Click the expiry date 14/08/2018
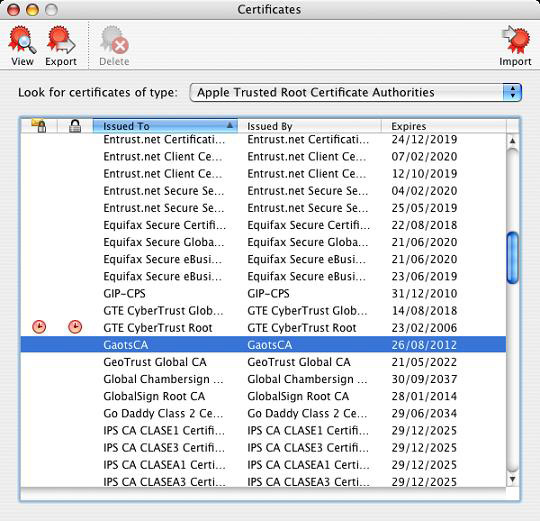Image resolution: width=540 pixels, height=521 pixels. click(x=424, y=311)
